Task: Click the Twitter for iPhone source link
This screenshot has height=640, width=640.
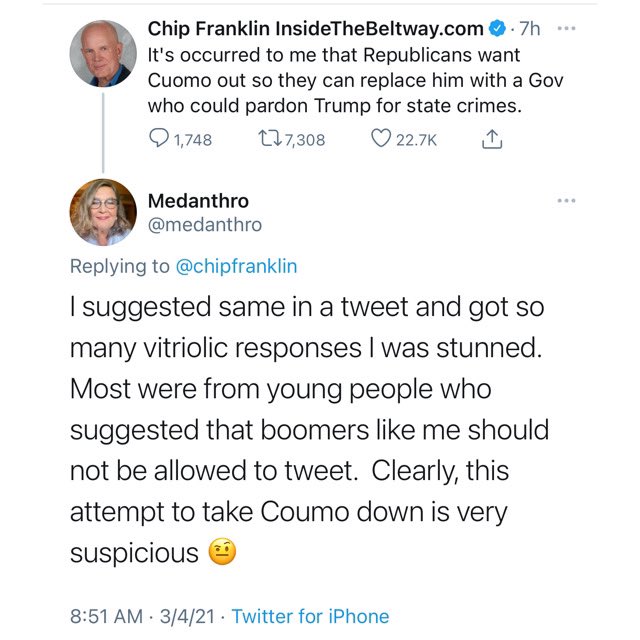Action: [310, 616]
